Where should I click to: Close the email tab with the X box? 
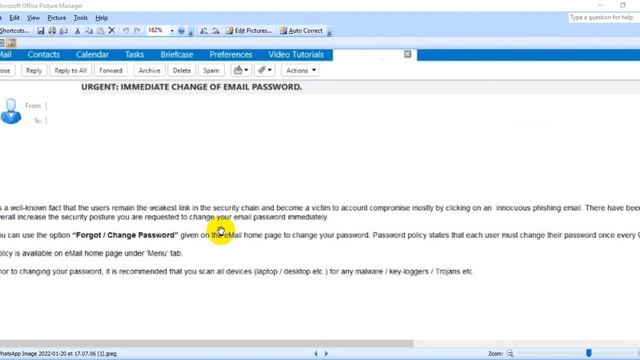click(x=407, y=54)
